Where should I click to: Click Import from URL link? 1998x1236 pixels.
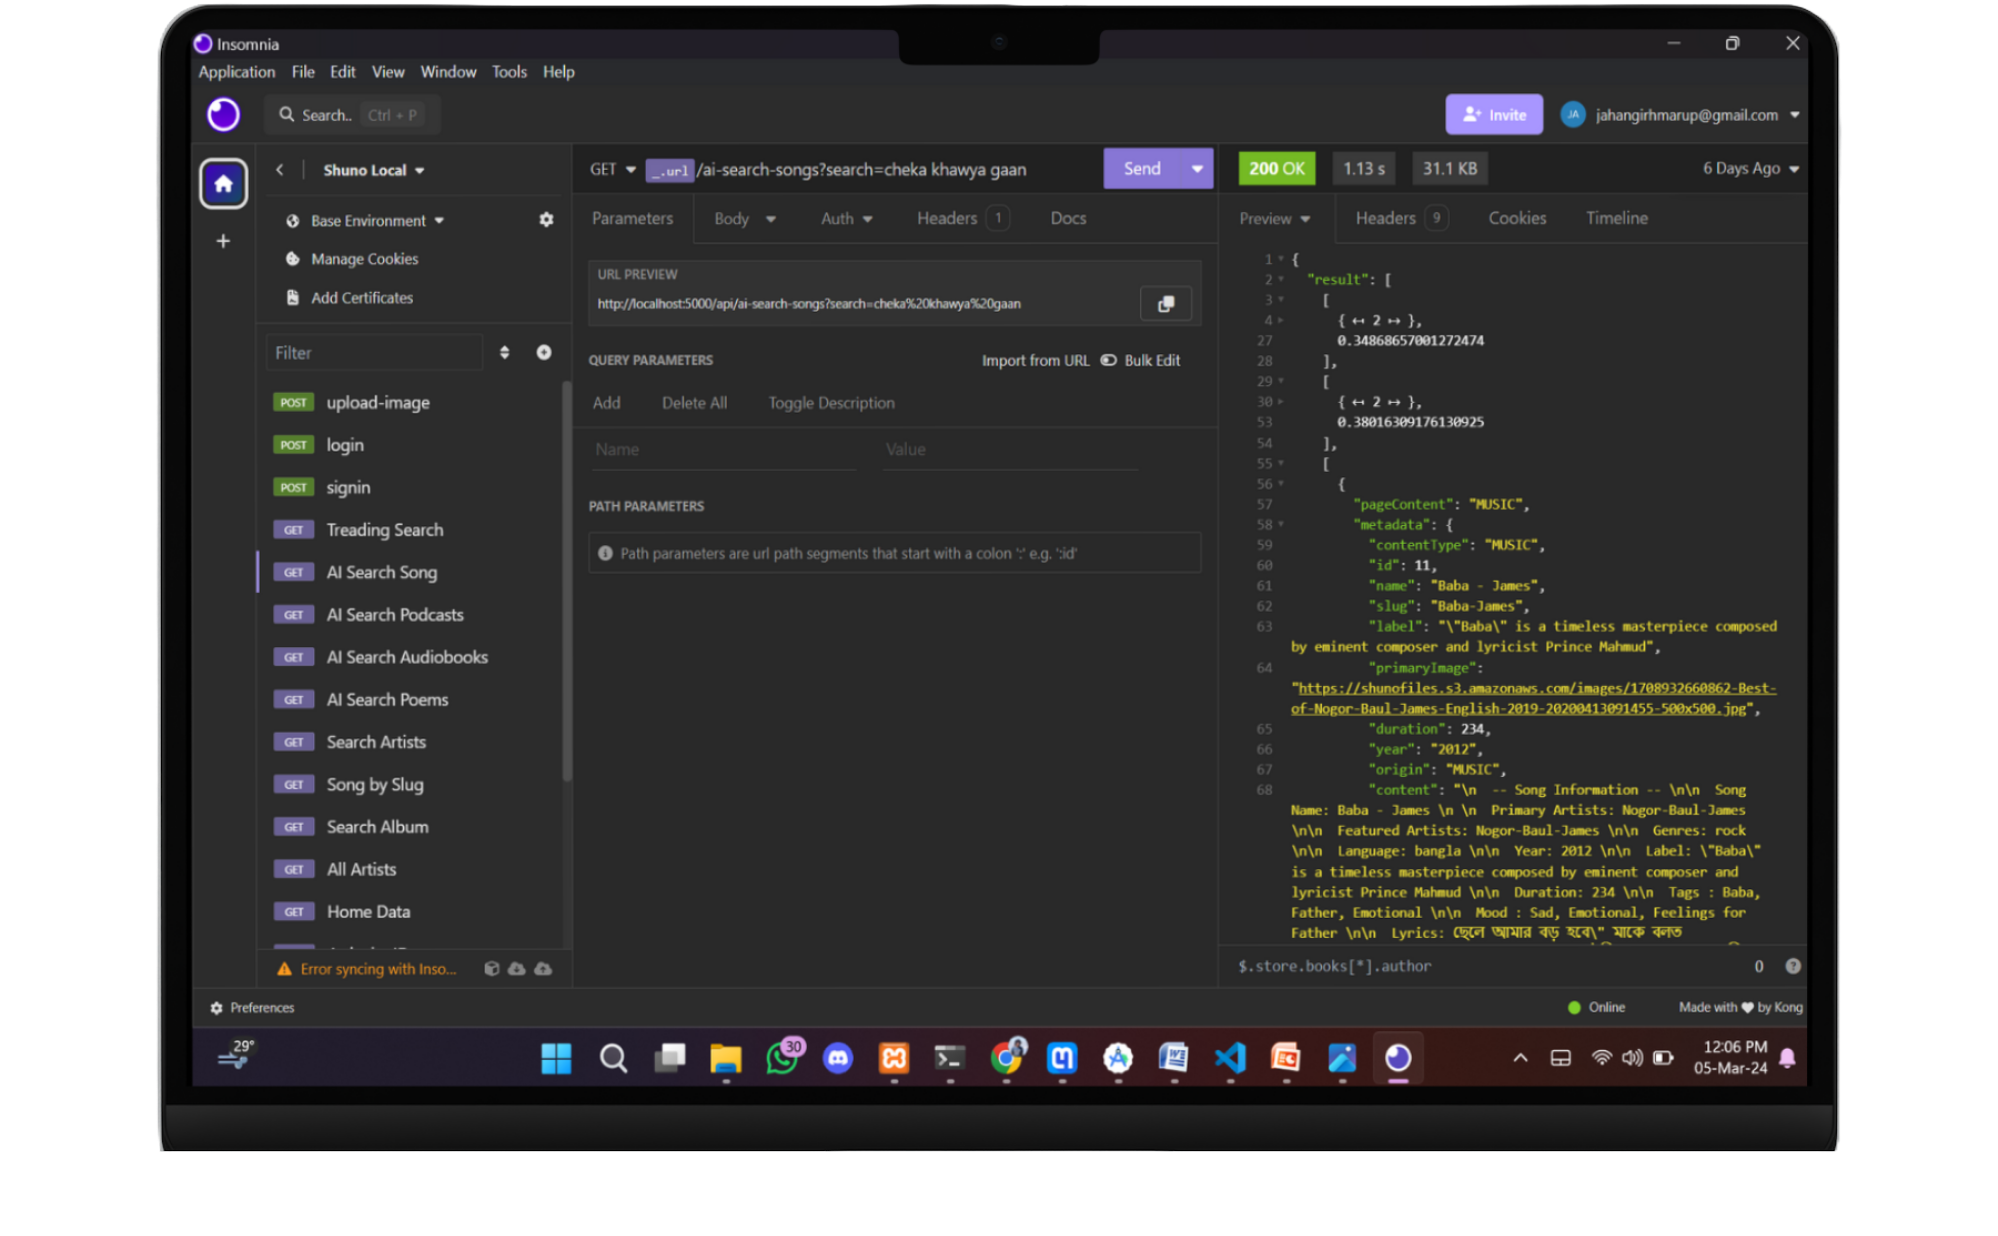point(1035,361)
